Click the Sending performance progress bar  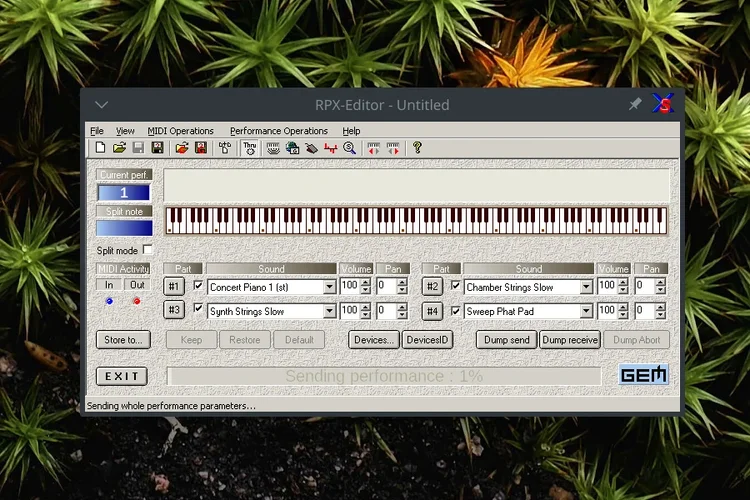pyautogui.click(x=384, y=376)
